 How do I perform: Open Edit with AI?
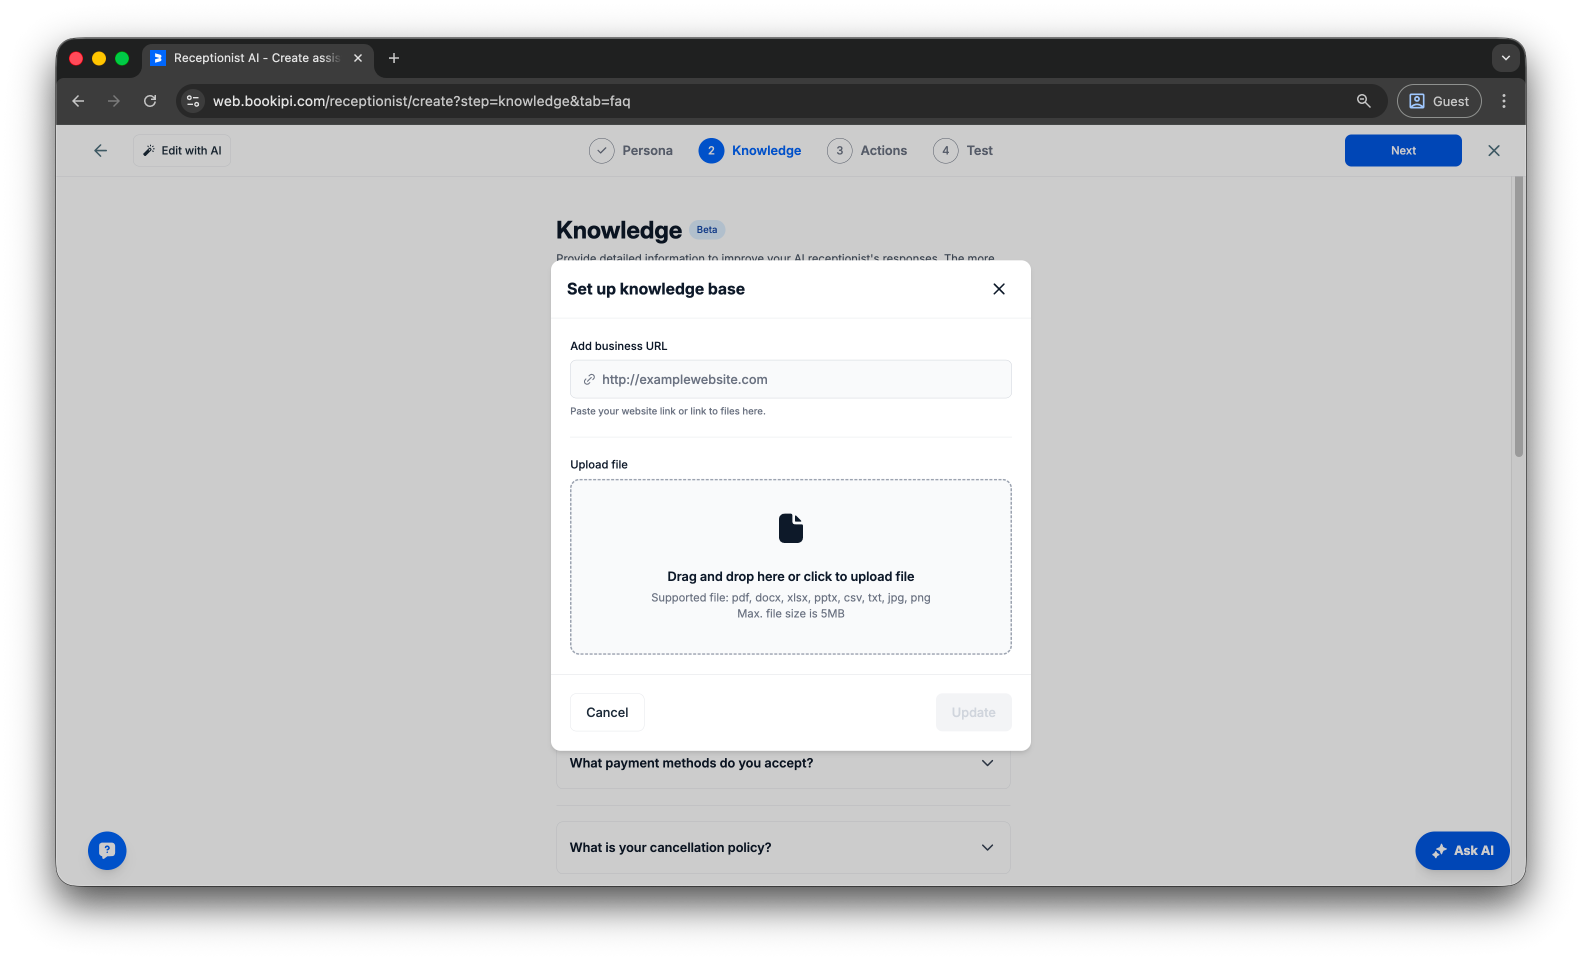(x=182, y=150)
